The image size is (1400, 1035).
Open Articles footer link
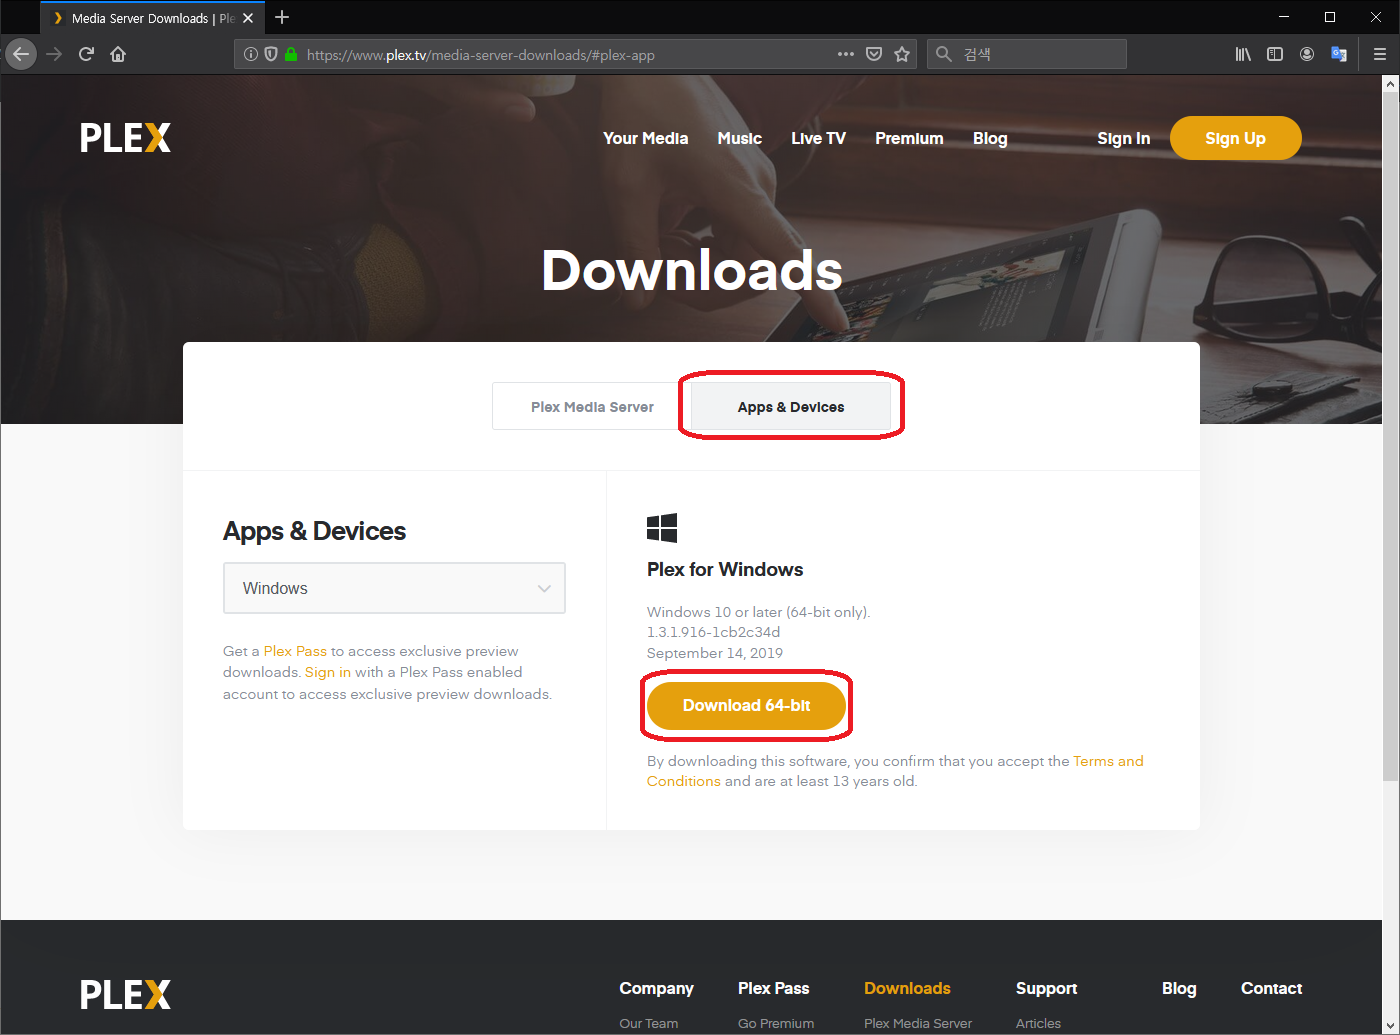click(x=1038, y=1023)
